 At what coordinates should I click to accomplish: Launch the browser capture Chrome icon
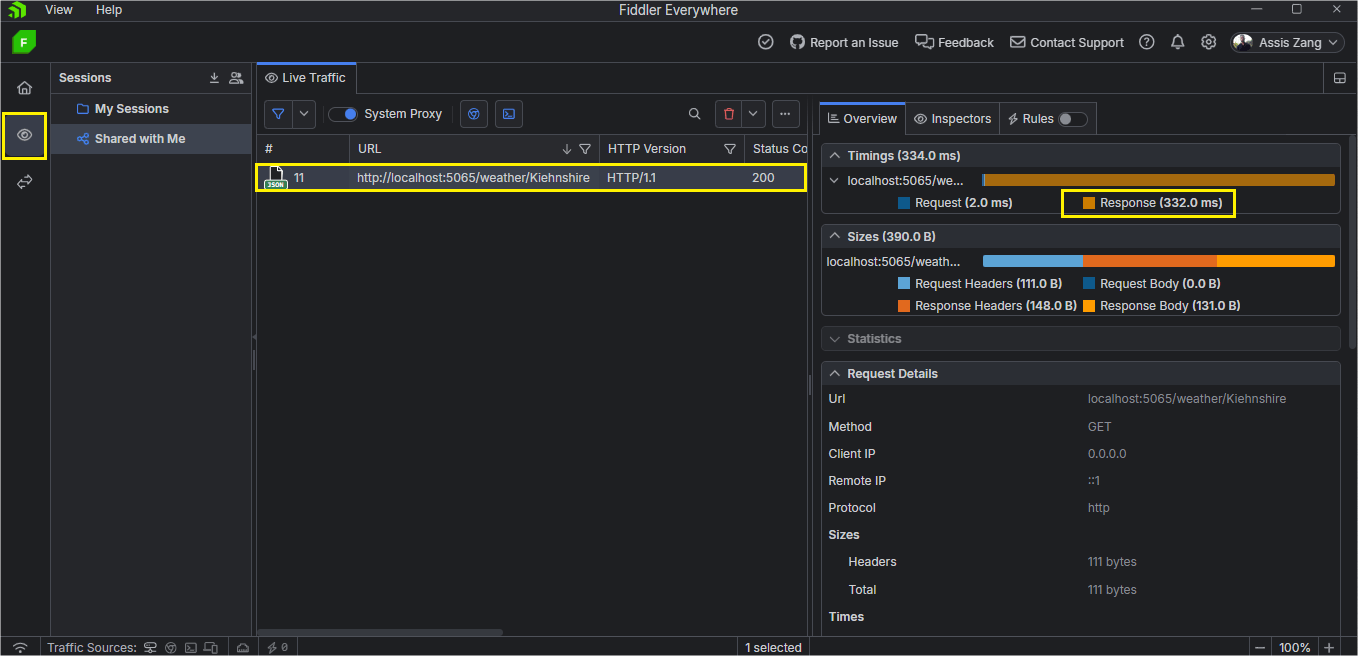click(x=475, y=114)
